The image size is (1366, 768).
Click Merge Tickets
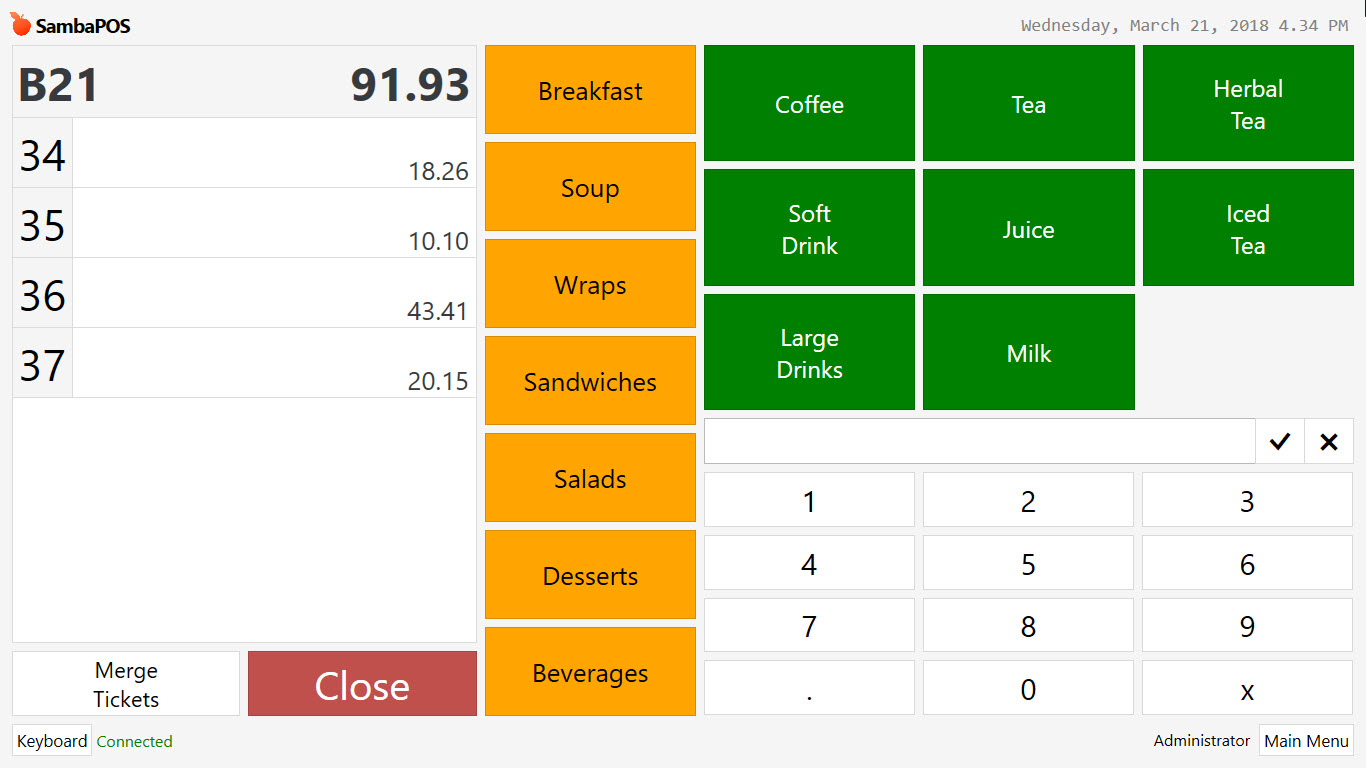124,683
